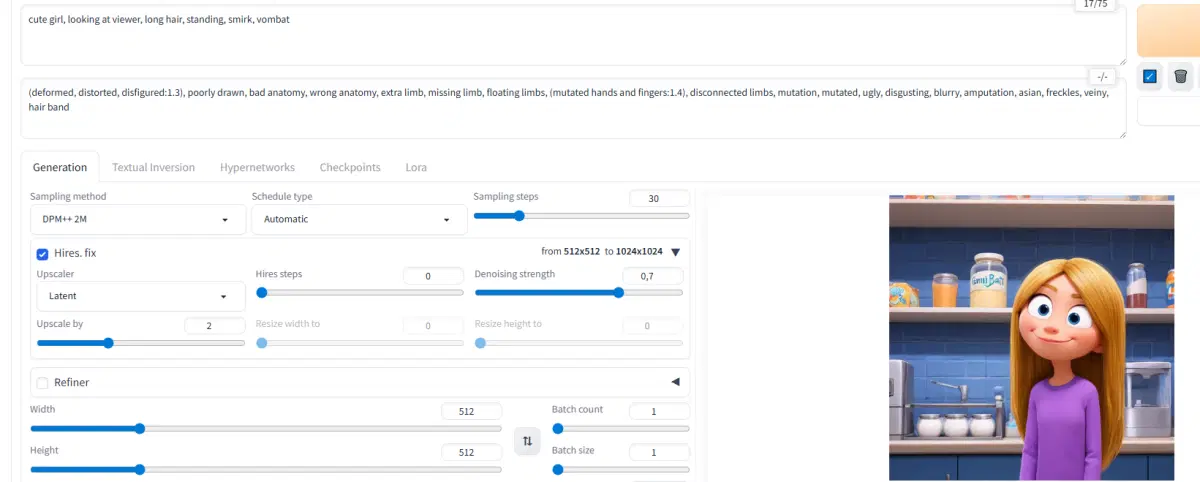Swap width and height with arrows button
The height and width of the screenshot is (482, 1200).
tap(527, 441)
